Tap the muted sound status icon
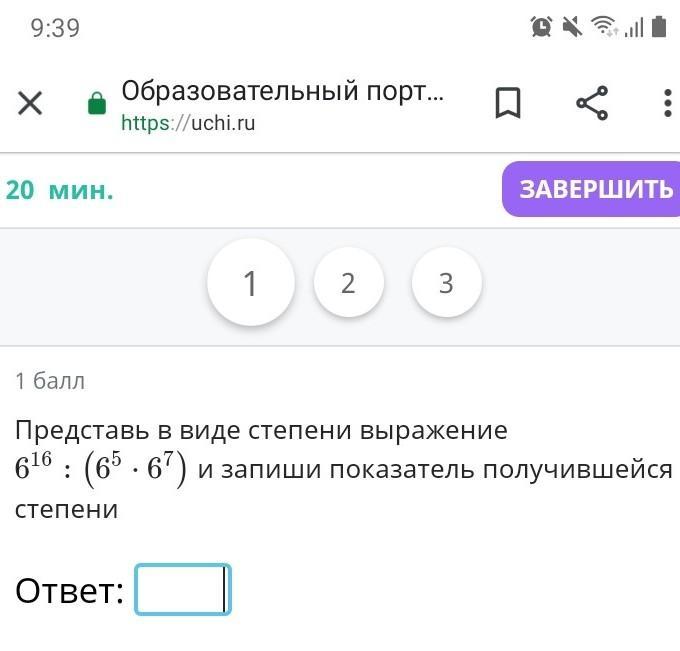 click(x=572, y=27)
